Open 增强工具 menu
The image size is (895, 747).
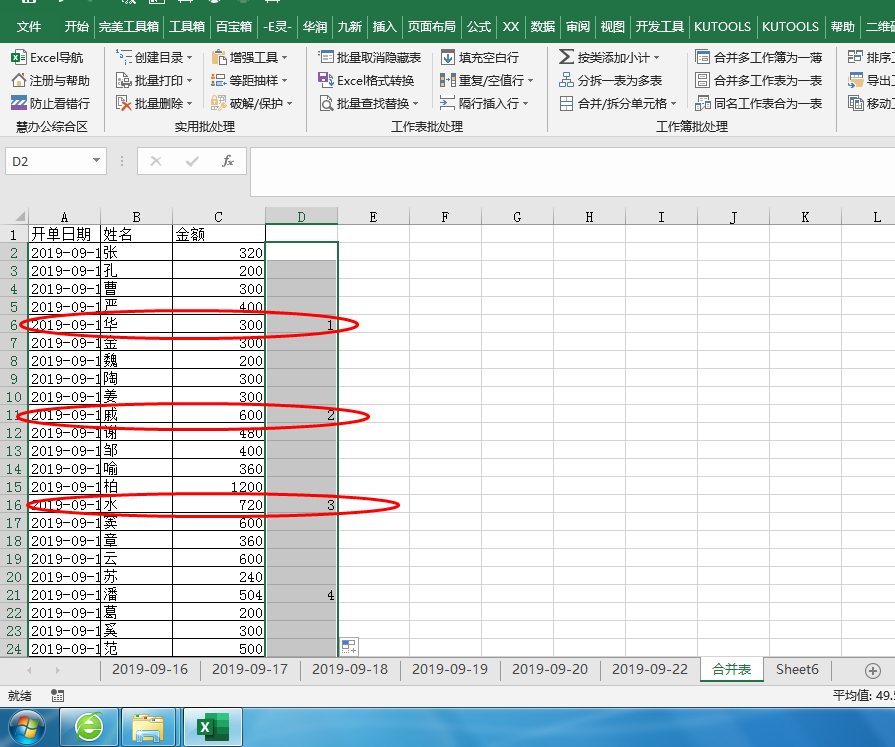249,58
